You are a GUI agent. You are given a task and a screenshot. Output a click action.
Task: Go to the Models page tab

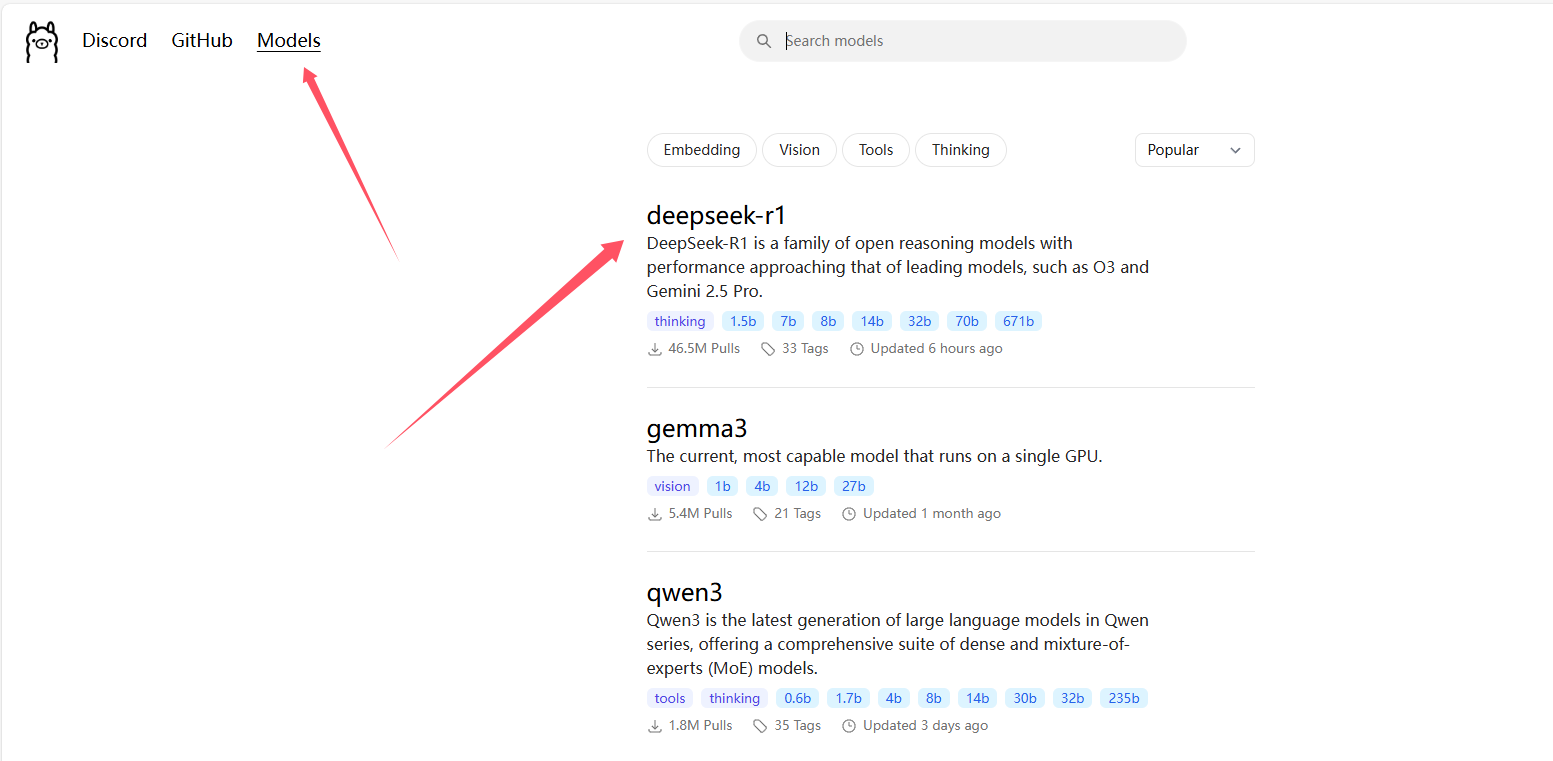pos(289,41)
